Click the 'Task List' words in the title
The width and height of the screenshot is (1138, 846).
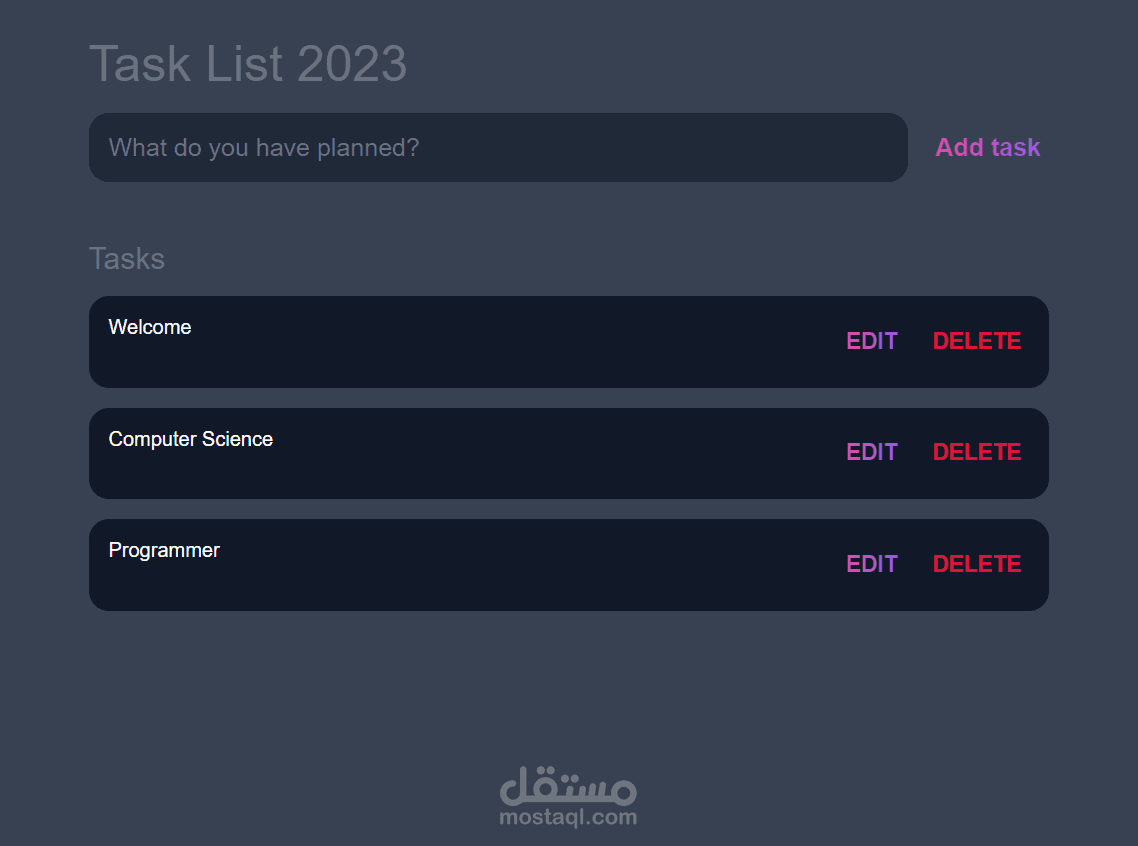pos(189,64)
